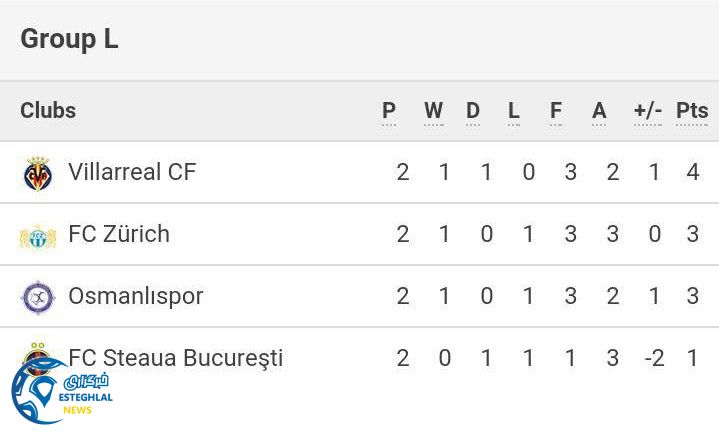Open the FC Steaua Bucureşti team link
This screenshot has height=443, width=719.
click(x=175, y=358)
